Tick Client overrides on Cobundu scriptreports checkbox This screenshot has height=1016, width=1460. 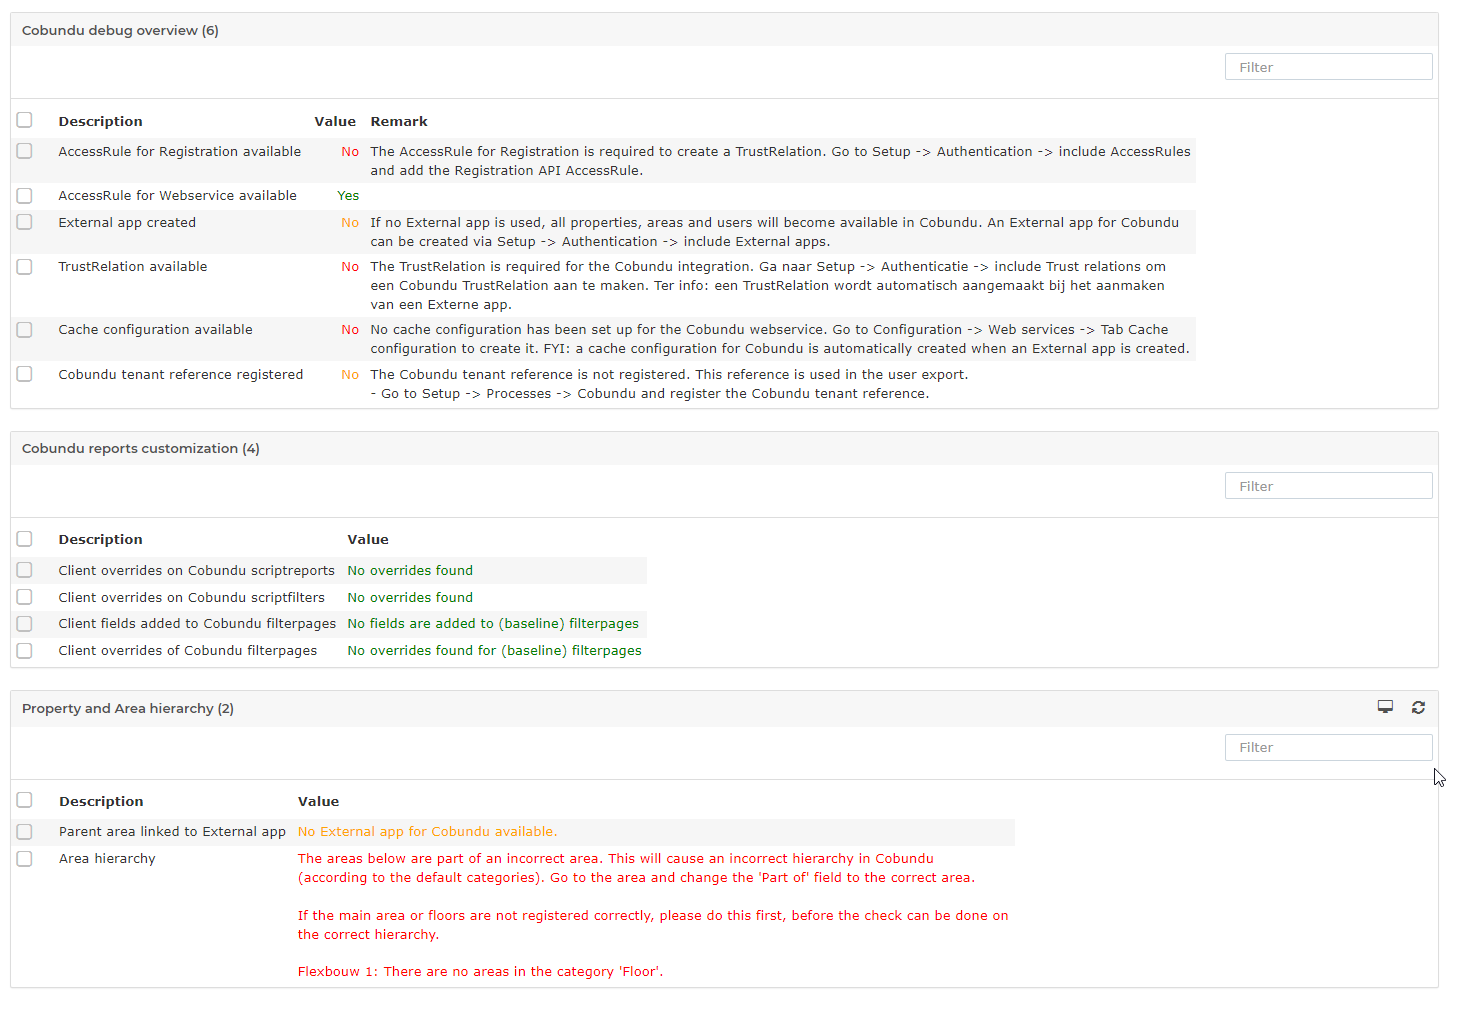pyautogui.click(x=25, y=570)
